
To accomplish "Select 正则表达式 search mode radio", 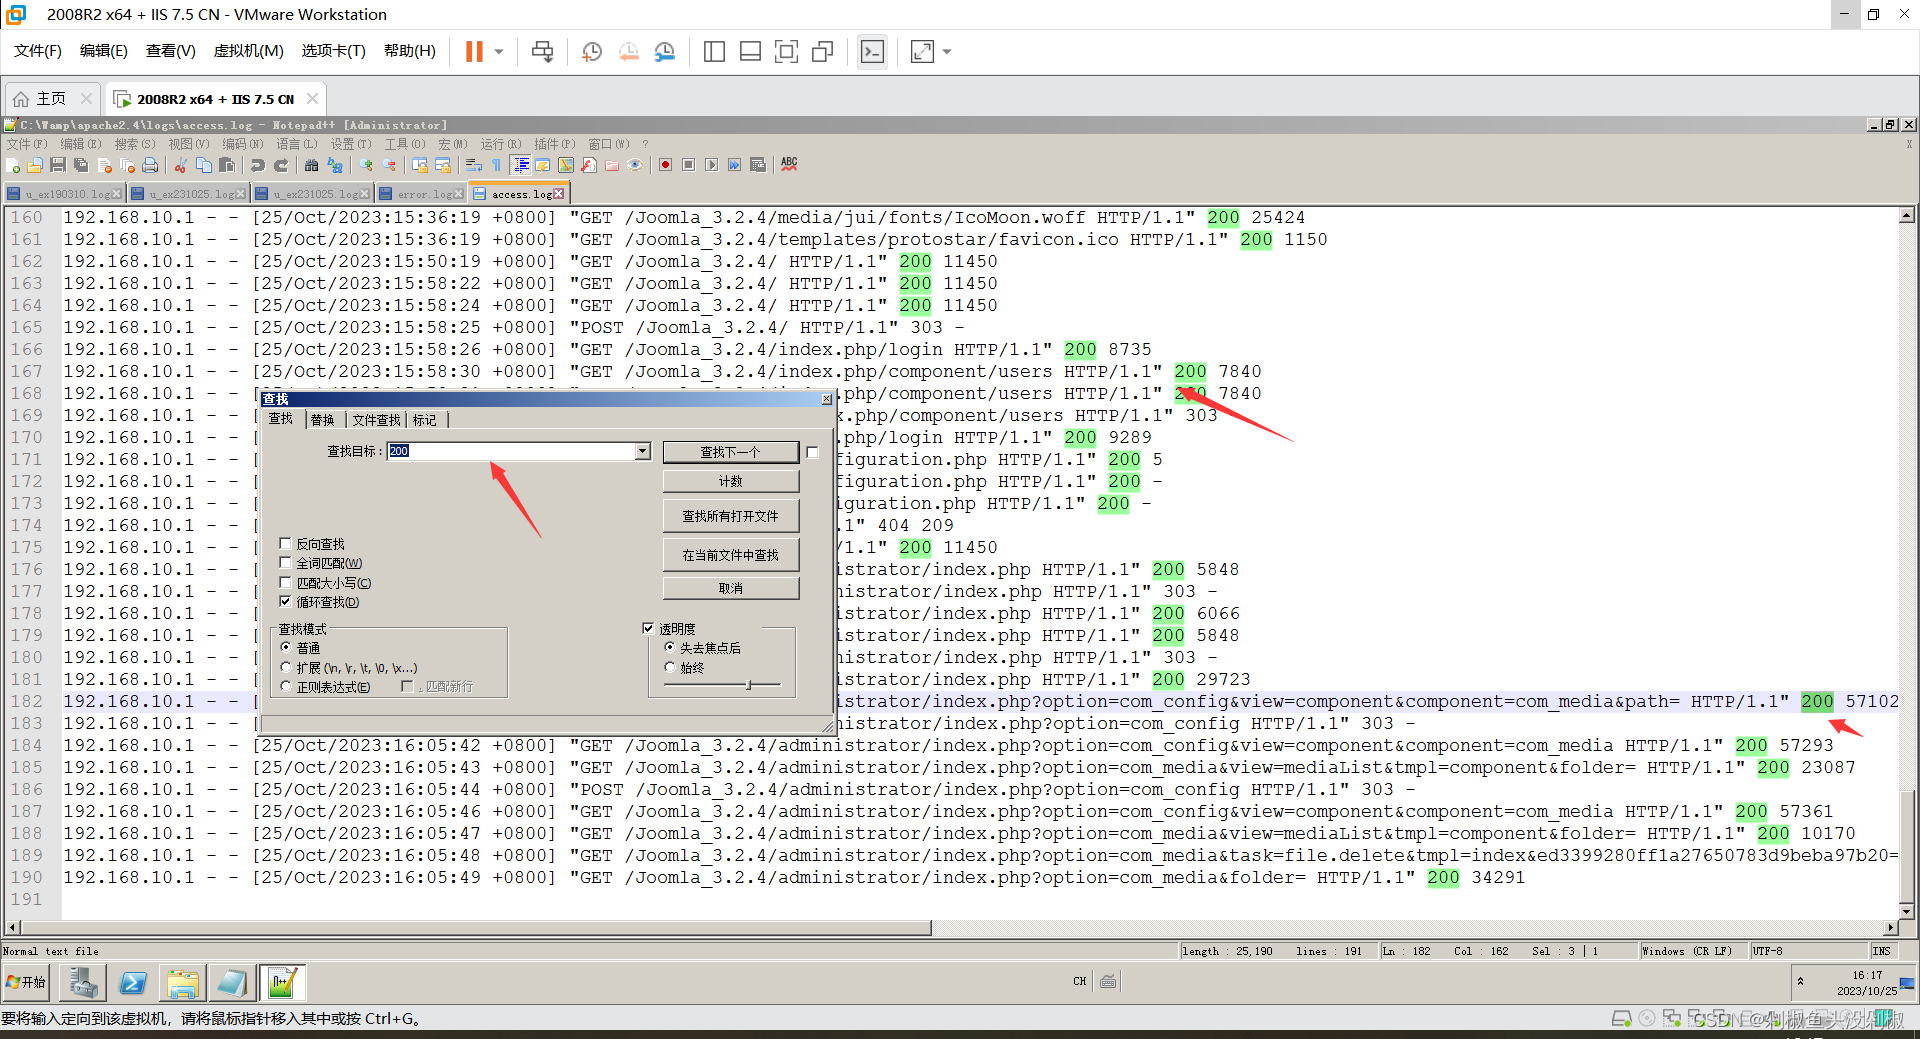I will (286, 687).
